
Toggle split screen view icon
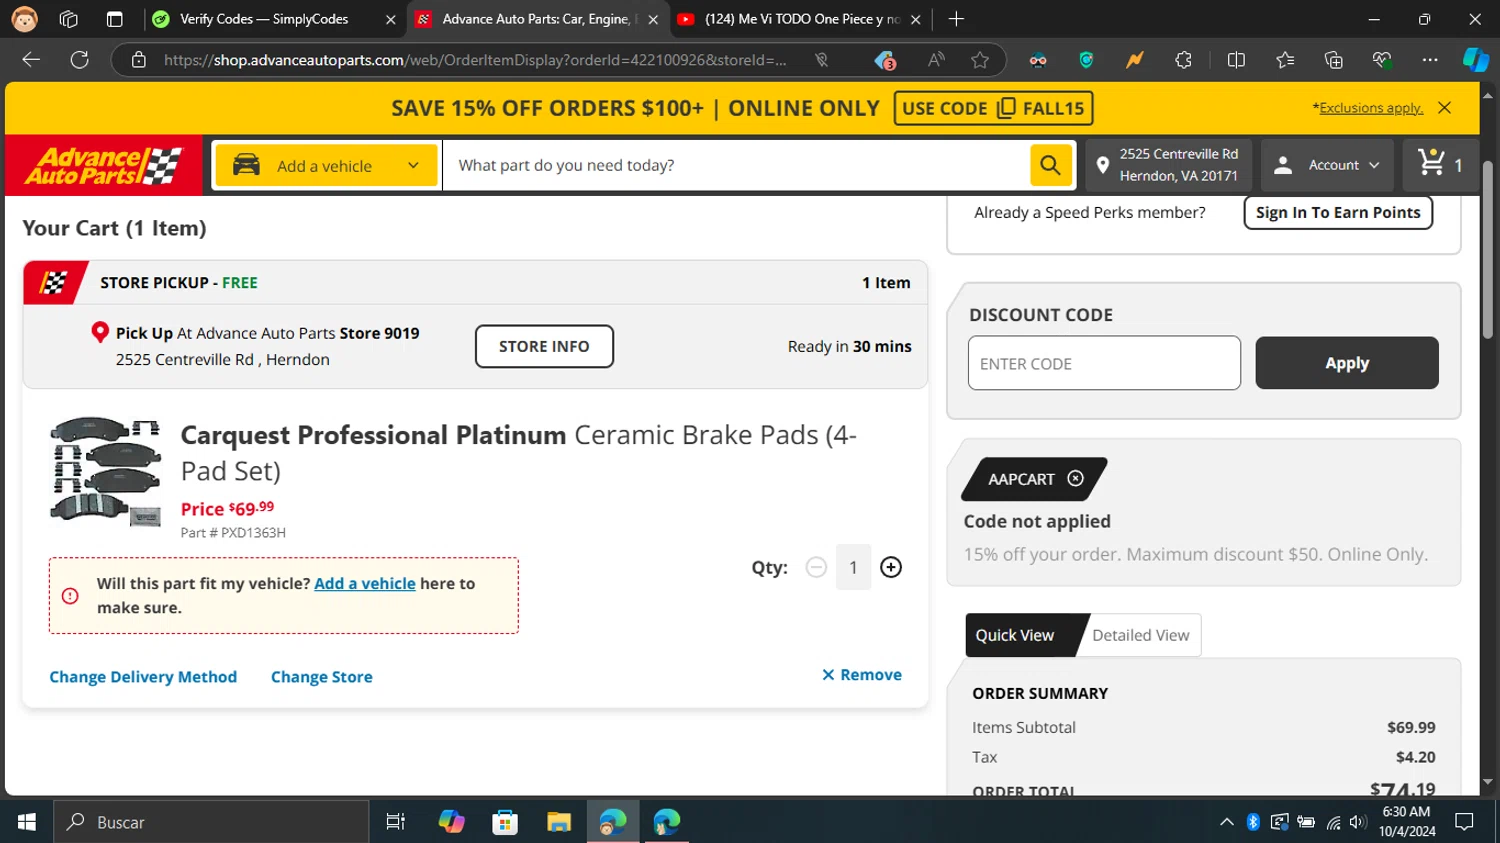tap(1236, 60)
